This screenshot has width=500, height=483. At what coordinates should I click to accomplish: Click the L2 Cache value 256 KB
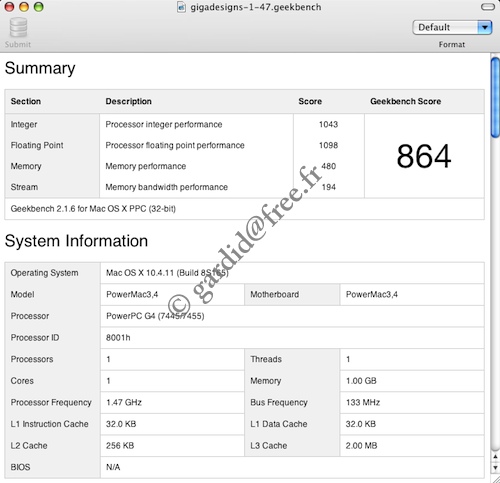click(x=120, y=446)
